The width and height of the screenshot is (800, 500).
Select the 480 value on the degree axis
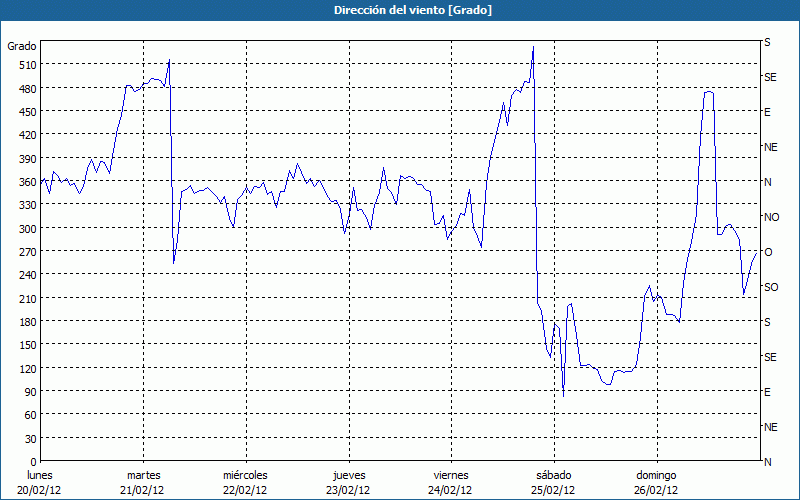(27, 88)
